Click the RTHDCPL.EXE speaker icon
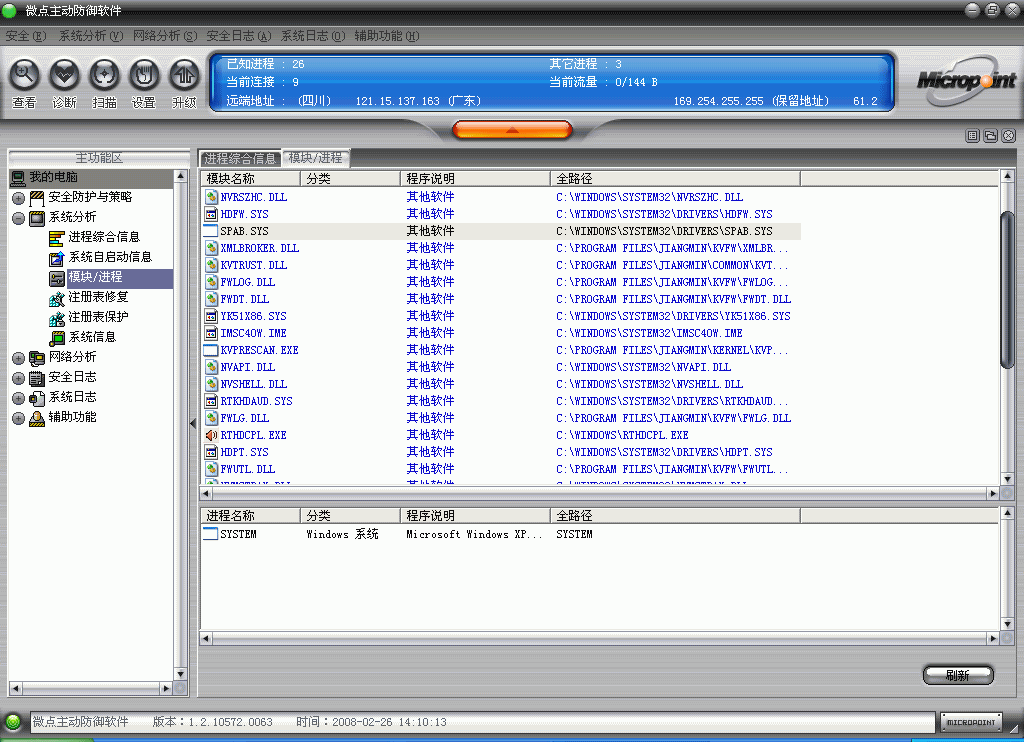The image size is (1024, 742). pyautogui.click(x=211, y=434)
